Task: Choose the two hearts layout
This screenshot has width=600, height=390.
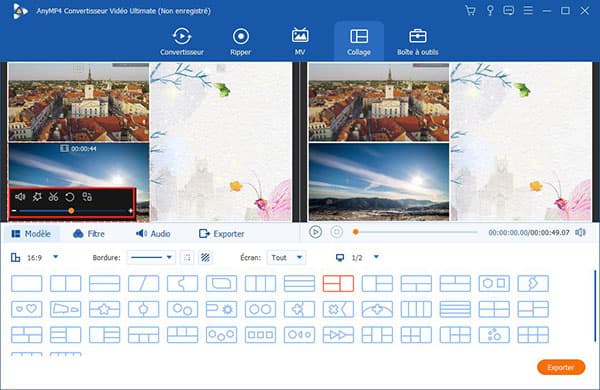Action: click(27, 309)
